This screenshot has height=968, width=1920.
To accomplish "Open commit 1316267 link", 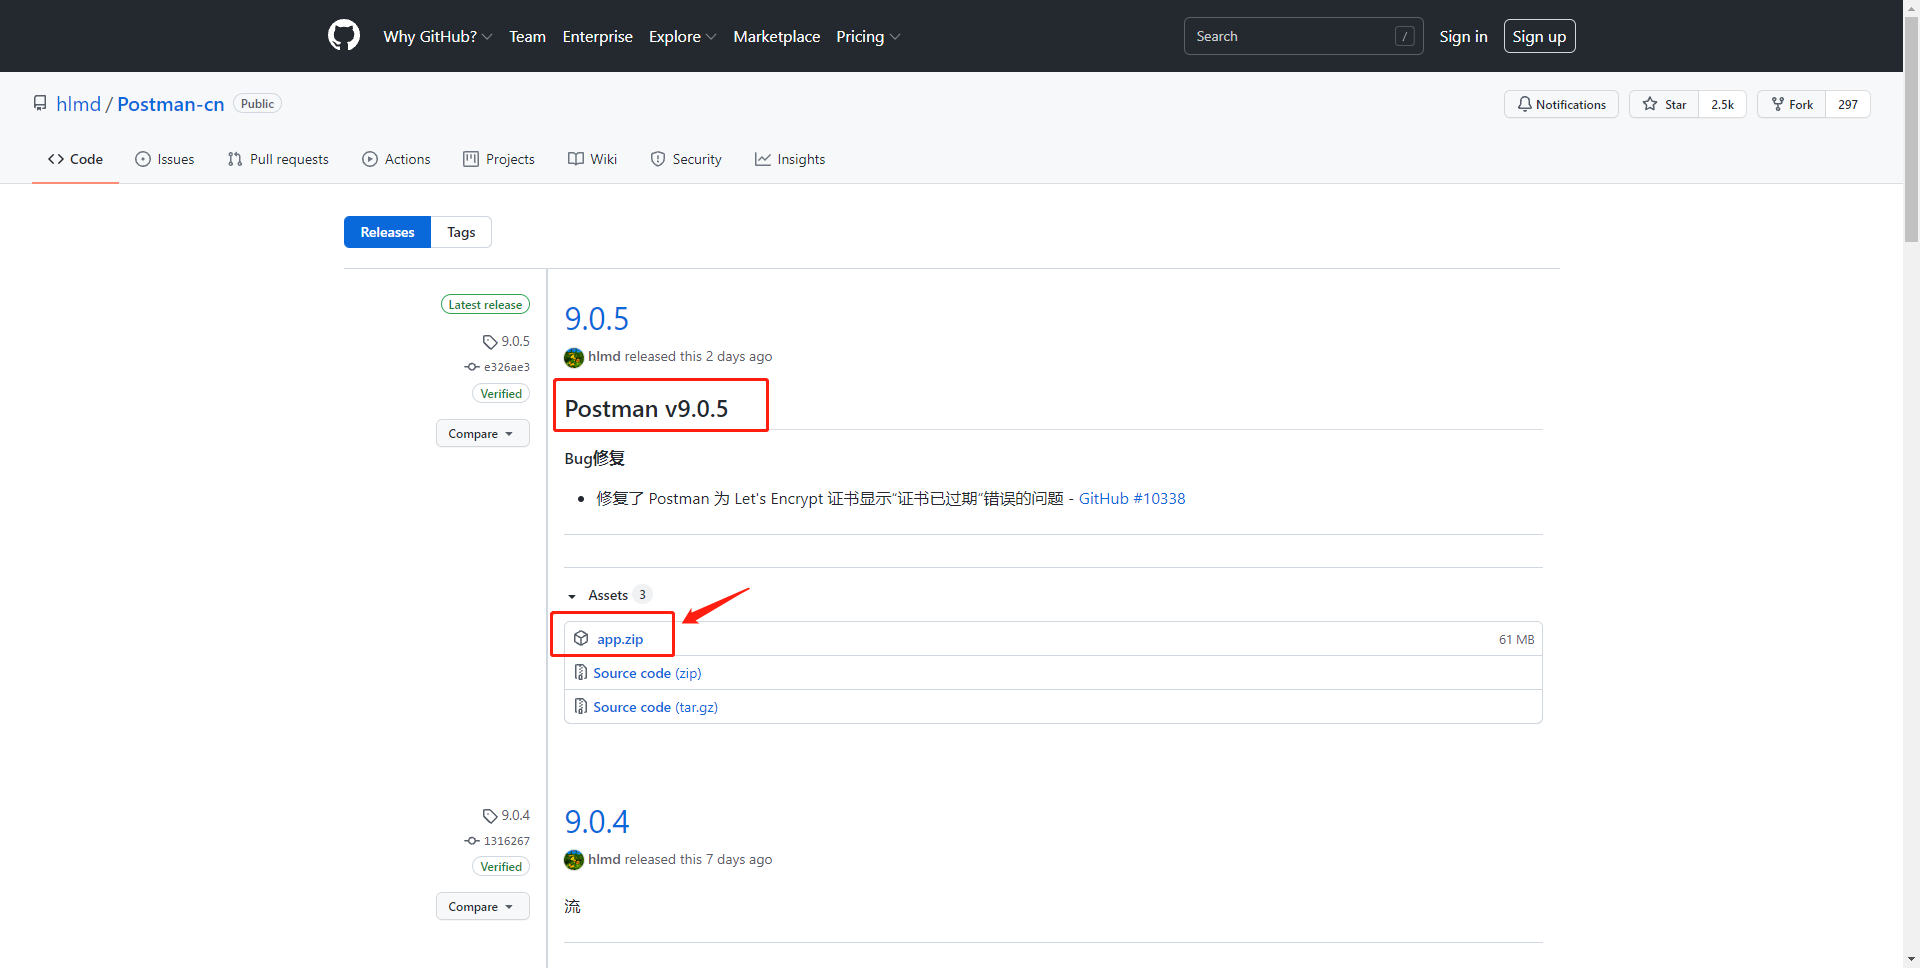I will tap(498, 841).
